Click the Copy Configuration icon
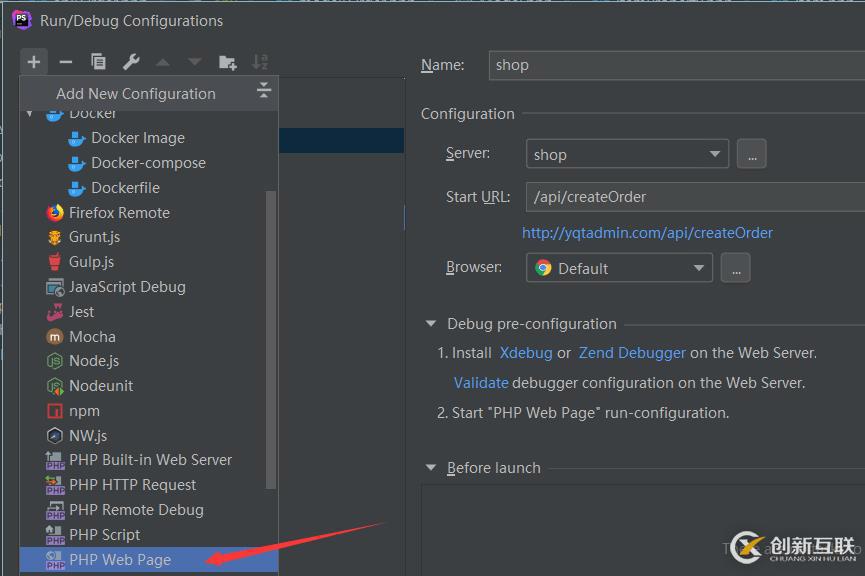This screenshot has width=865, height=576. pos(98,62)
